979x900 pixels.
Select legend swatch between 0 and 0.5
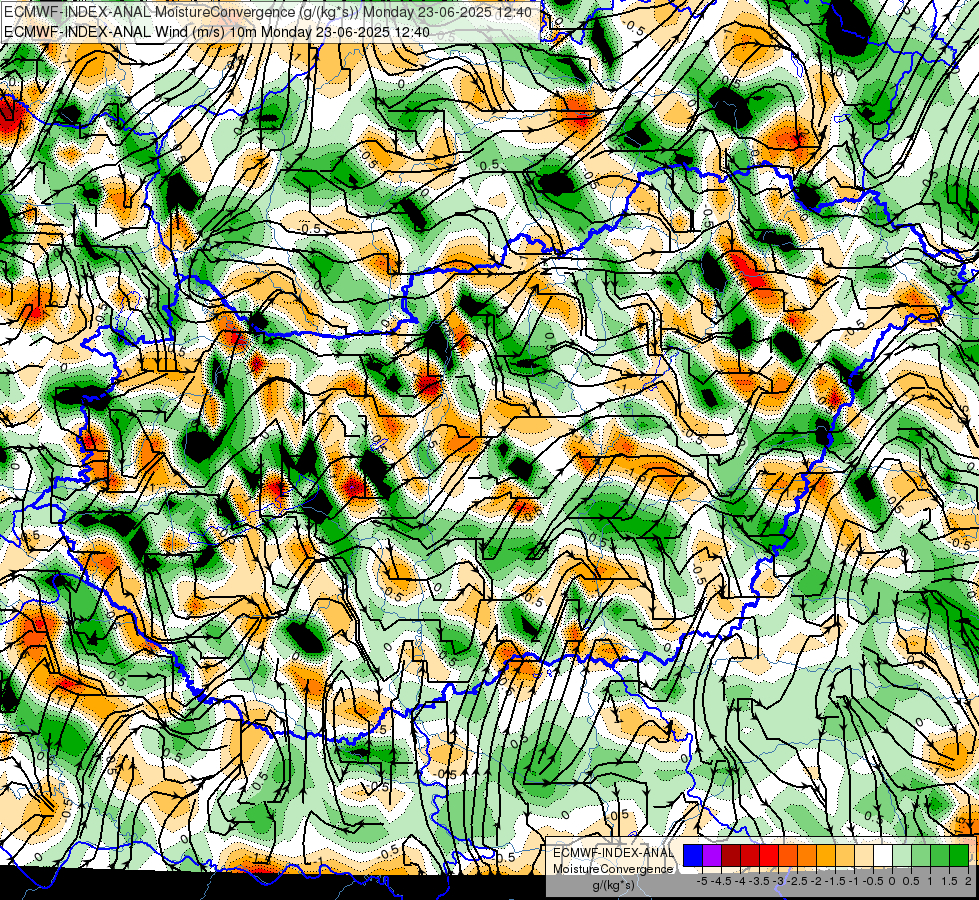pyautogui.click(x=902, y=856)
